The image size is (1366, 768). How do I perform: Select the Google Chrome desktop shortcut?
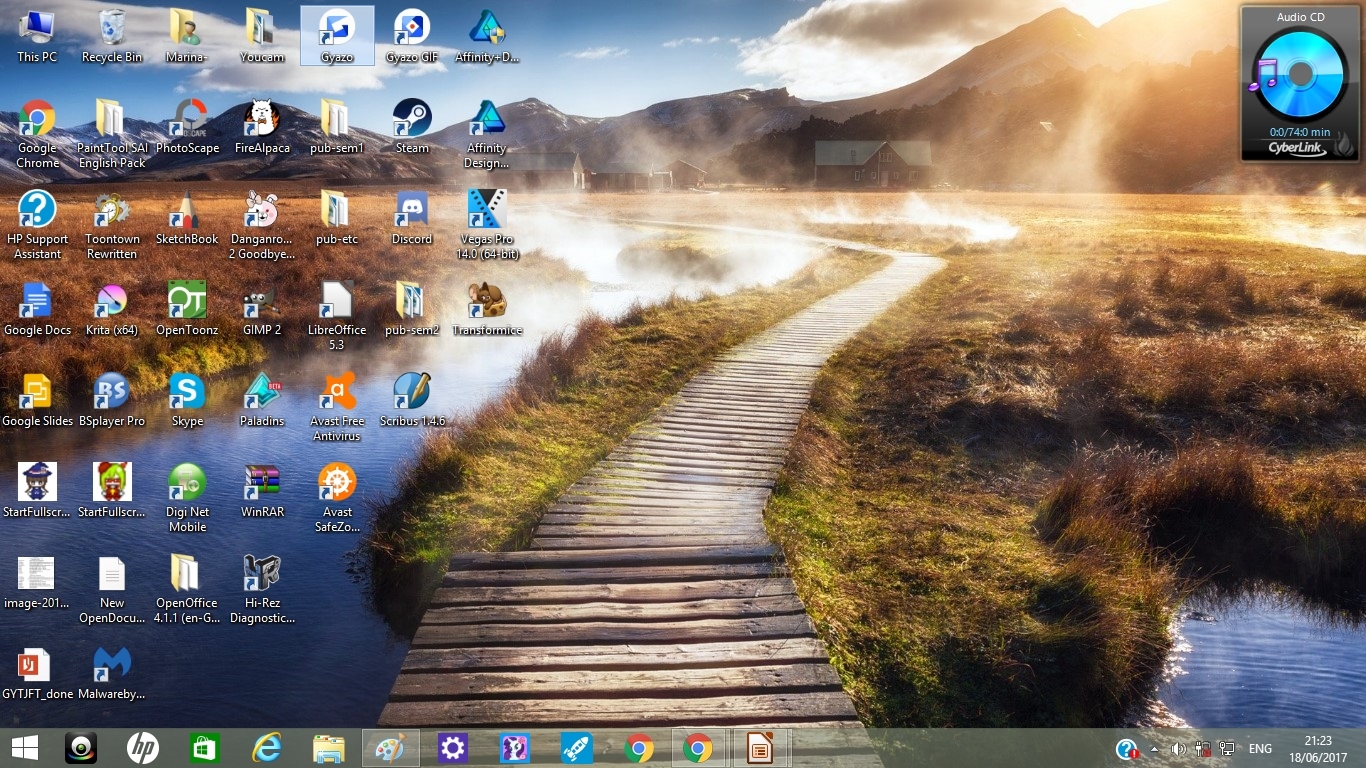coord(37,134)
